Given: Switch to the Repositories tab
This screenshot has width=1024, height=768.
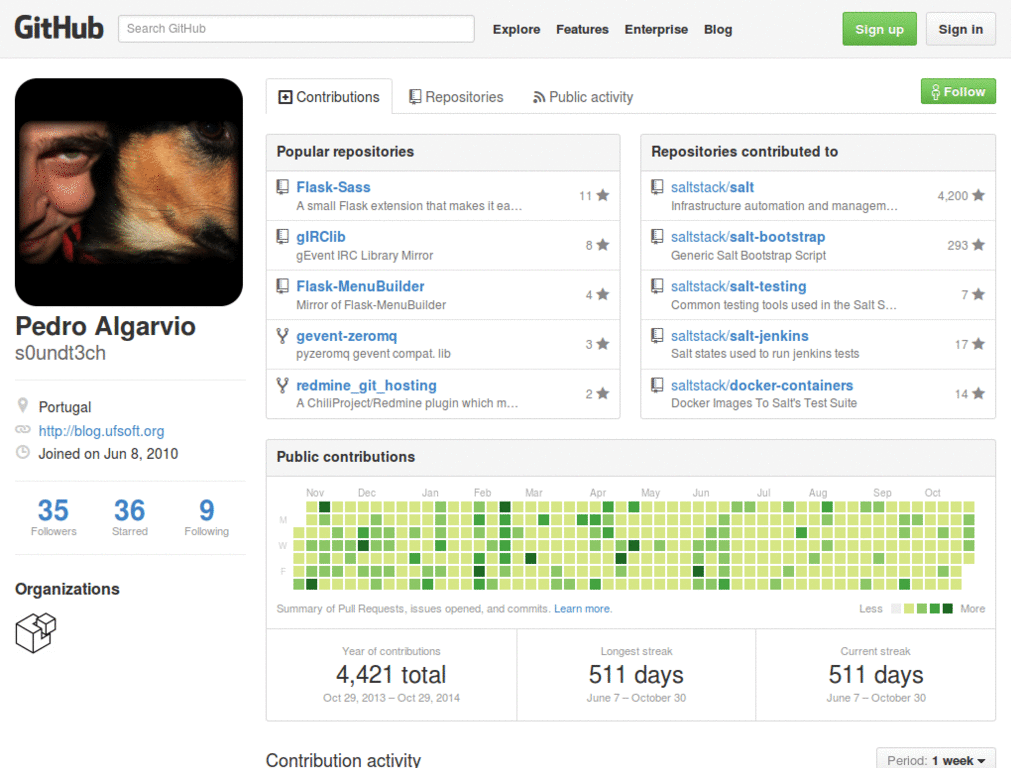Looking at the screenshot, I should coord(456,97).
